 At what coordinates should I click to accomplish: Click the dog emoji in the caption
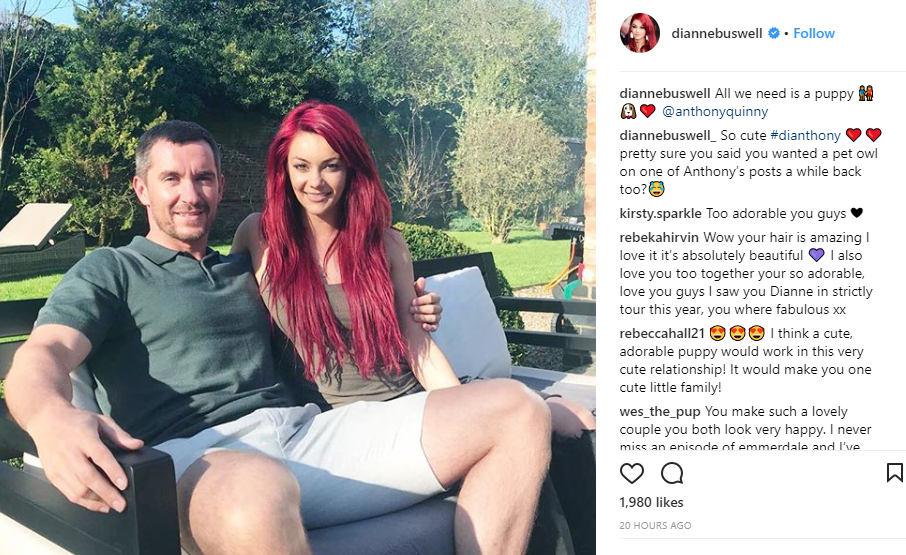point(628,111)
